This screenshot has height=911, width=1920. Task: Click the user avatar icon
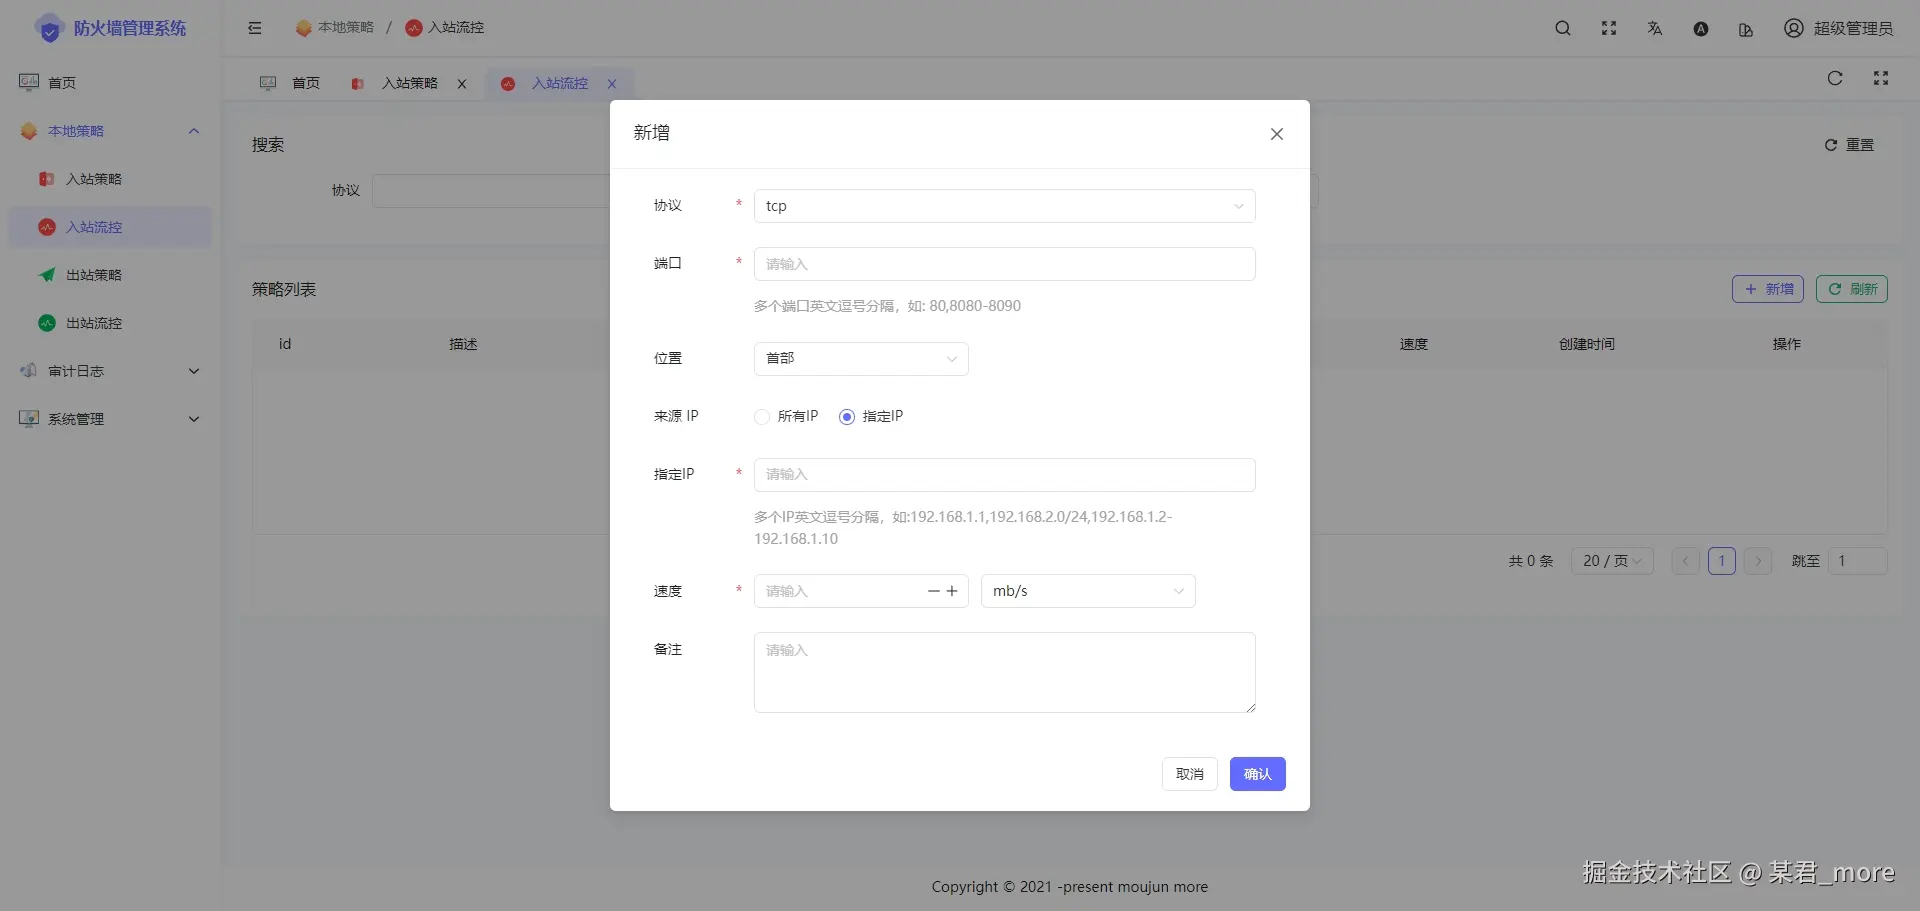[x=1794, y=28]
